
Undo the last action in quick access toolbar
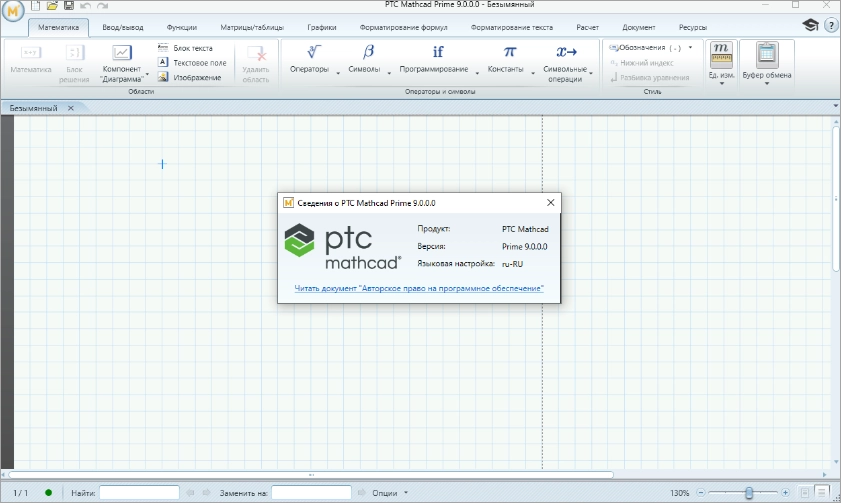click(x=85, y=6)
